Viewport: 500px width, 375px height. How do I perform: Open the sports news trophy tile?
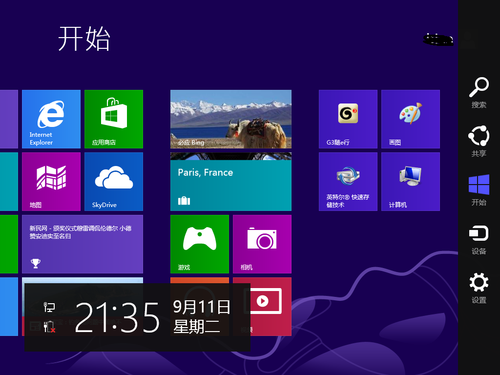click(82, 244)
